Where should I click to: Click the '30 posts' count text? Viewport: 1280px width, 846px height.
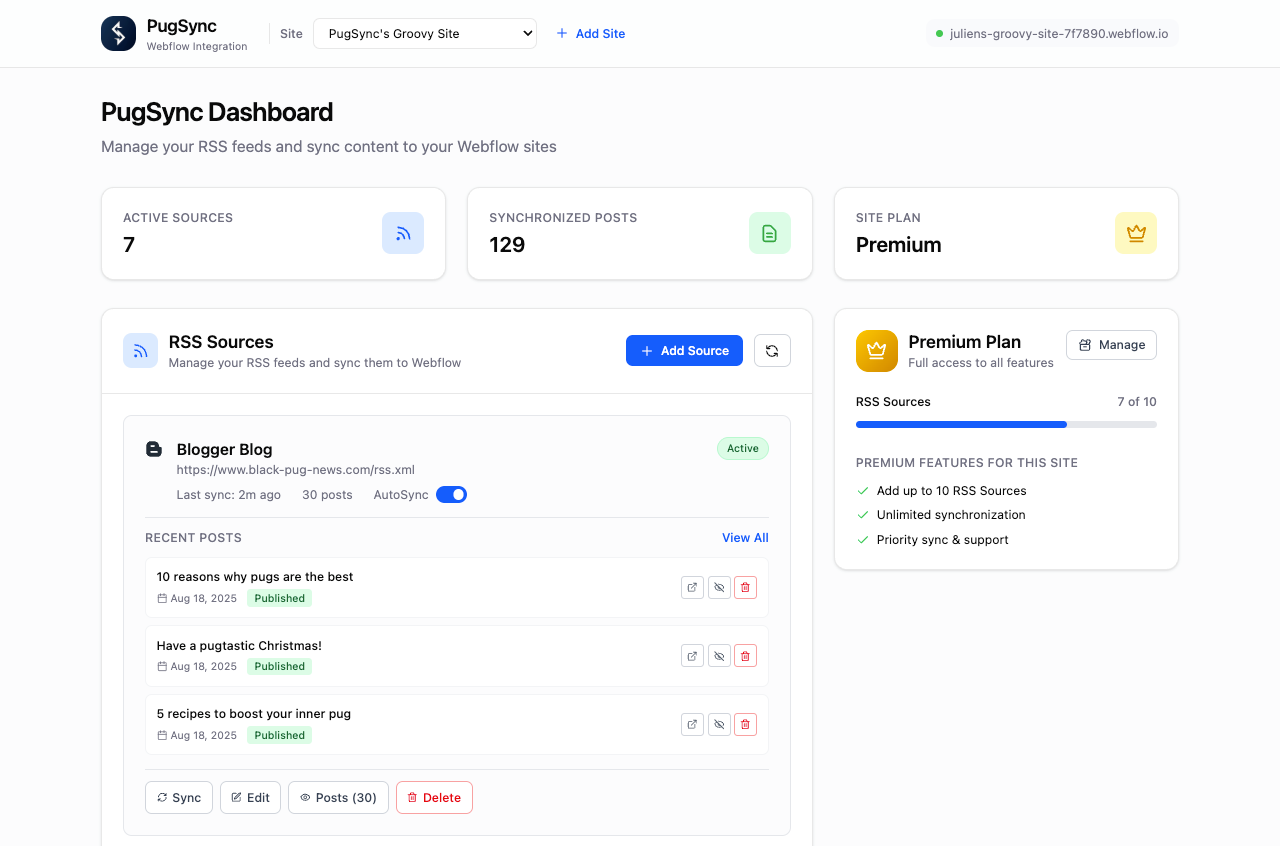pos(327,494)
